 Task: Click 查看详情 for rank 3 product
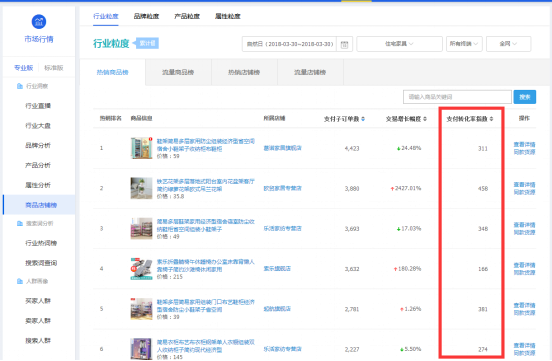pyautogui.click(x=524, y=225)
